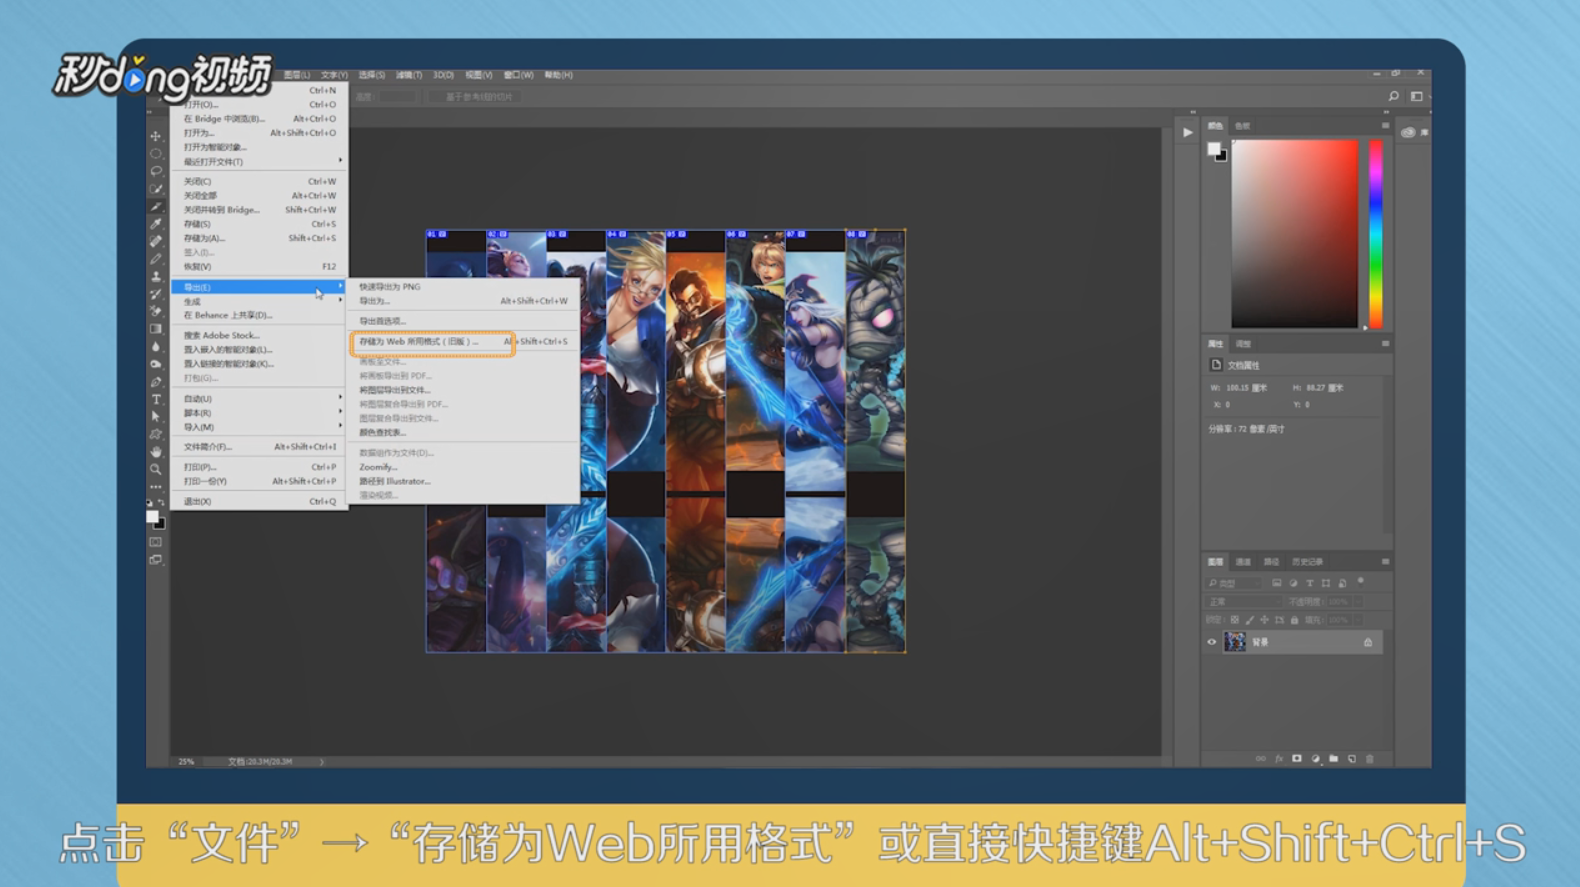Image resolution: width=1580 pixels, height=887 pixels.
Task: Select the Healing Brush tool
Action: (156, 241)
